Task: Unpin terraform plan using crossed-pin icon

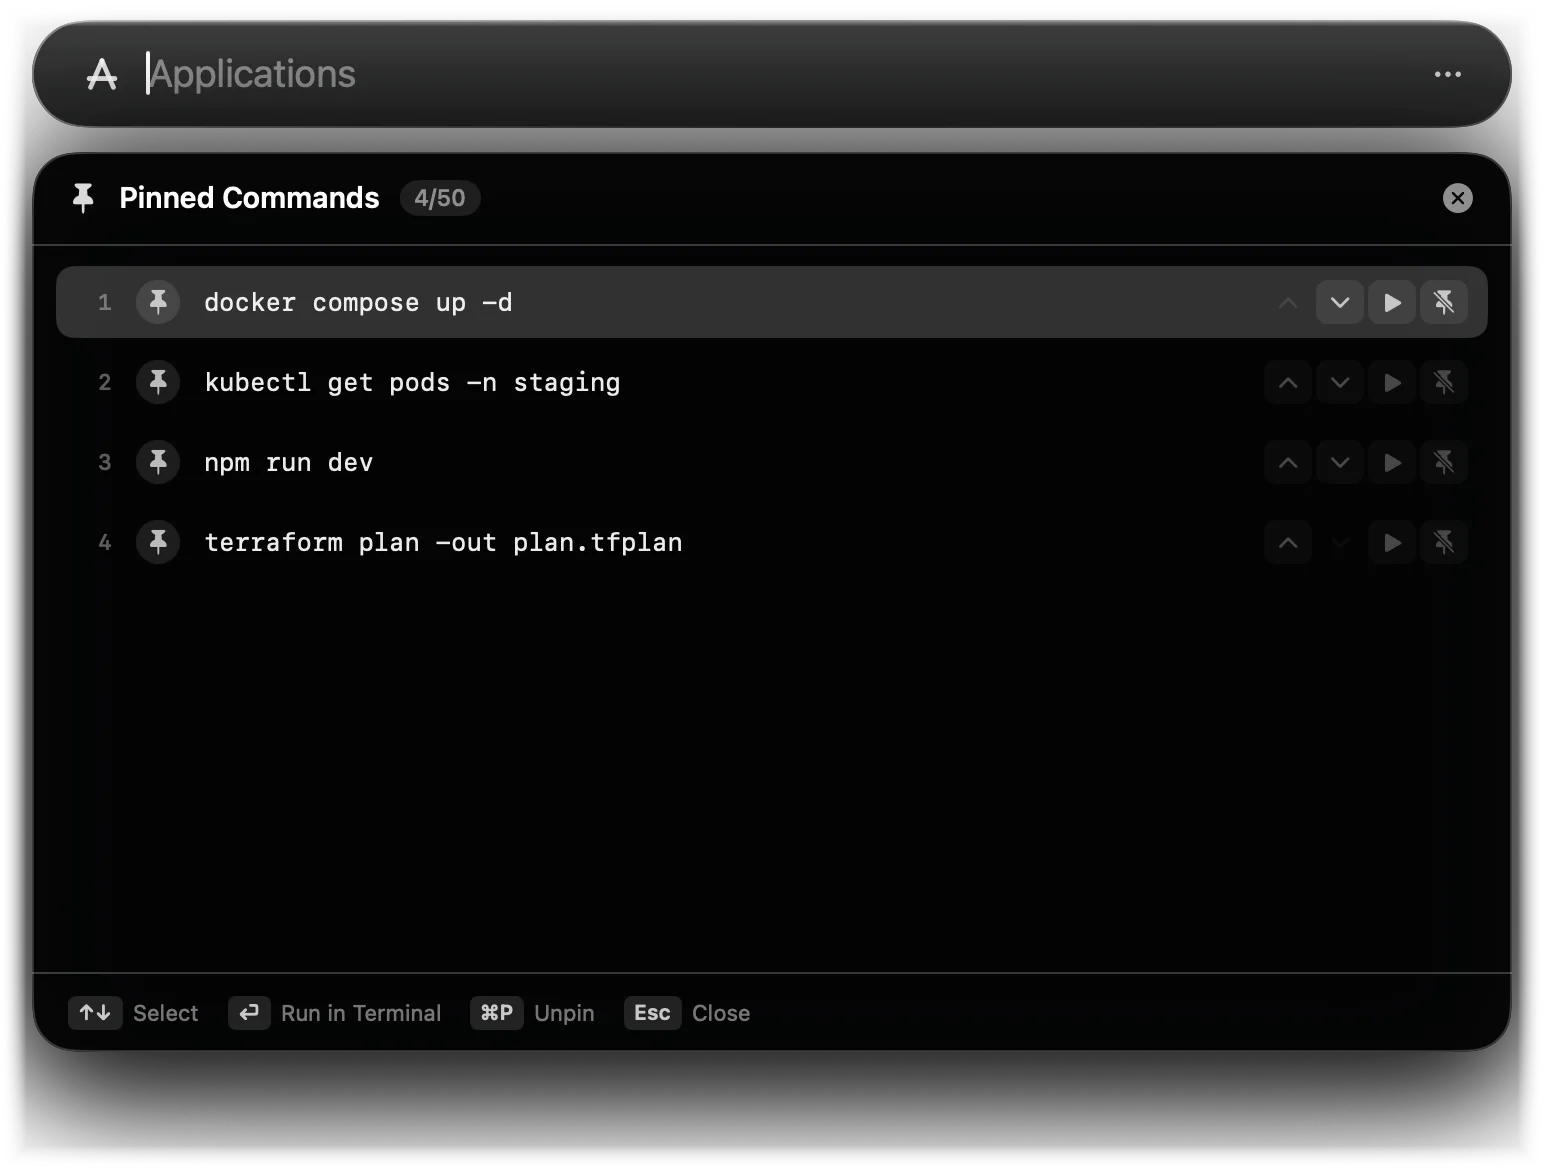Action: click(1444, 542)
